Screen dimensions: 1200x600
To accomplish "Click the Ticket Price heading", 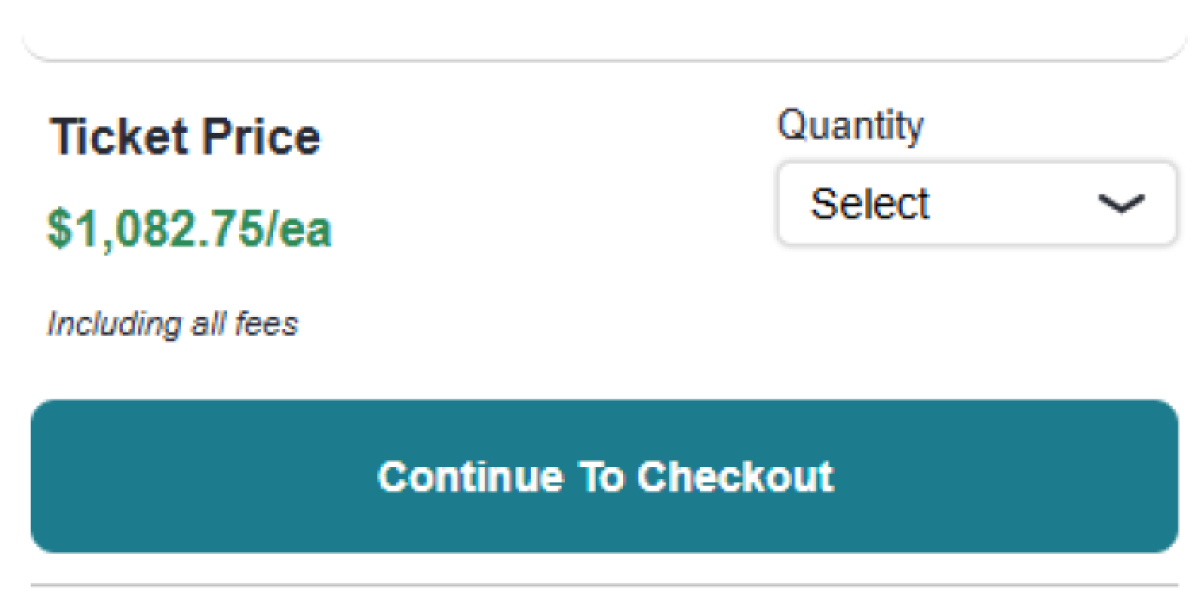I will tap(185, 137).
